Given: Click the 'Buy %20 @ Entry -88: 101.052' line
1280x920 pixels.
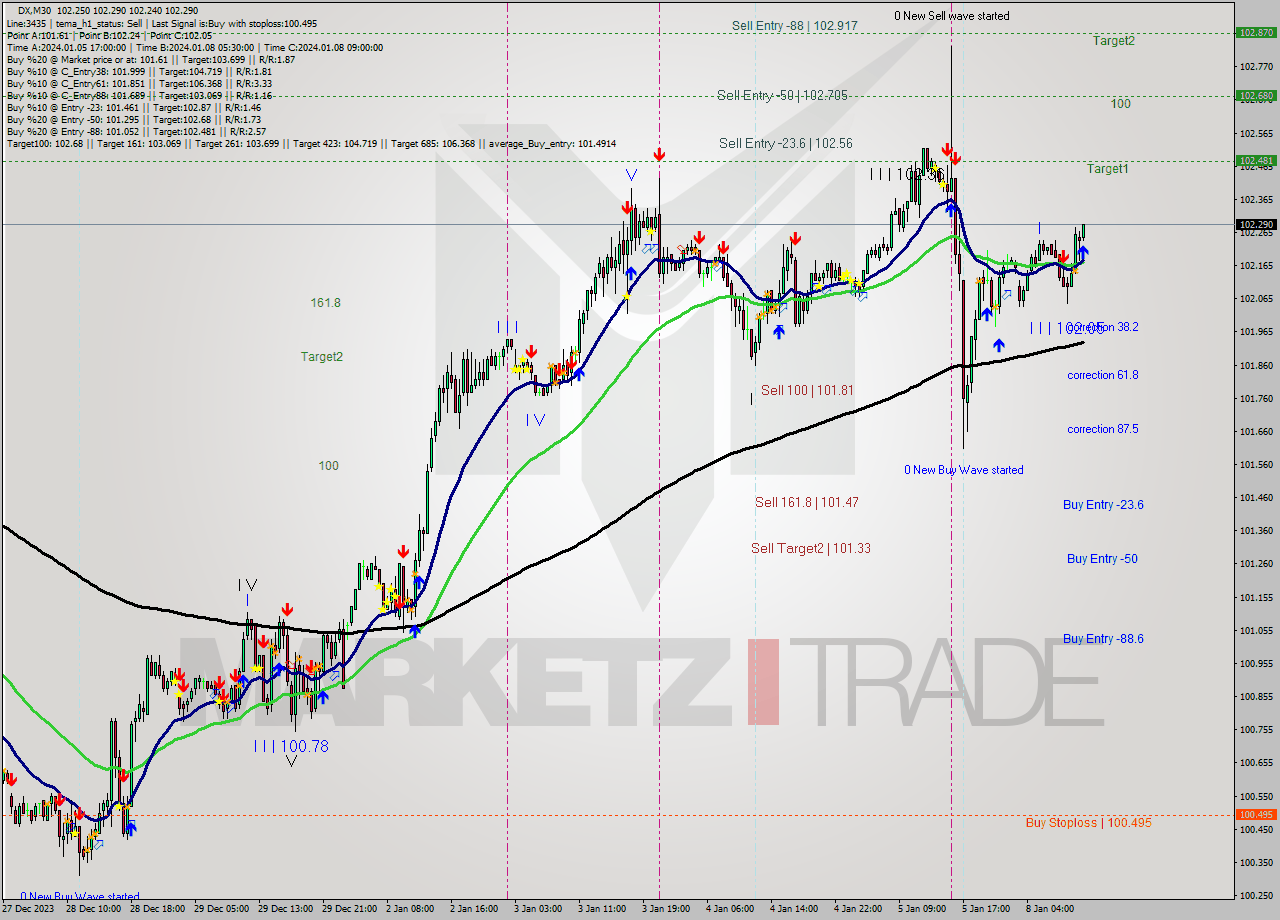Looking at the screenshot, I should [x=136, y=131].
